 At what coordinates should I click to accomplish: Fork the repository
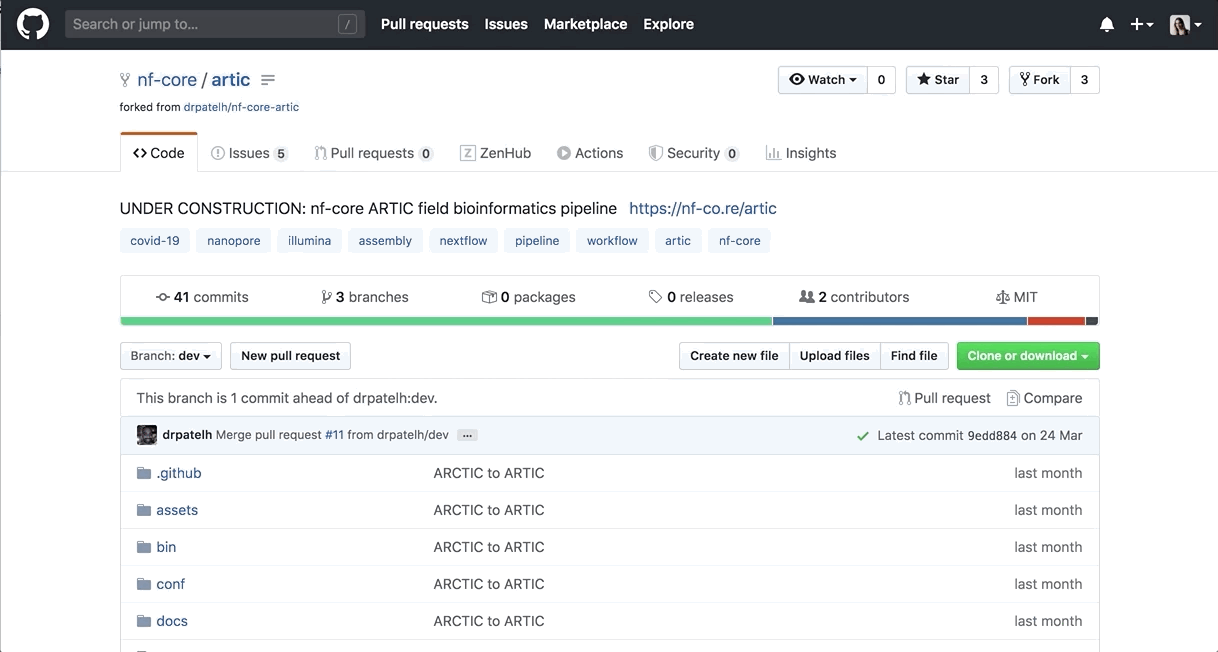1040,80
